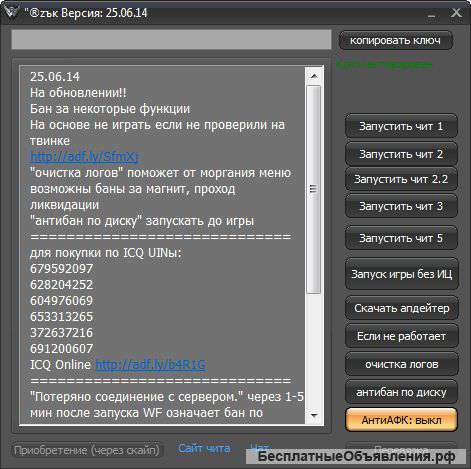This screenshot has height=469, width=471.
Task: Click the vertical scrollbar thumb
Action: point(313,189)
